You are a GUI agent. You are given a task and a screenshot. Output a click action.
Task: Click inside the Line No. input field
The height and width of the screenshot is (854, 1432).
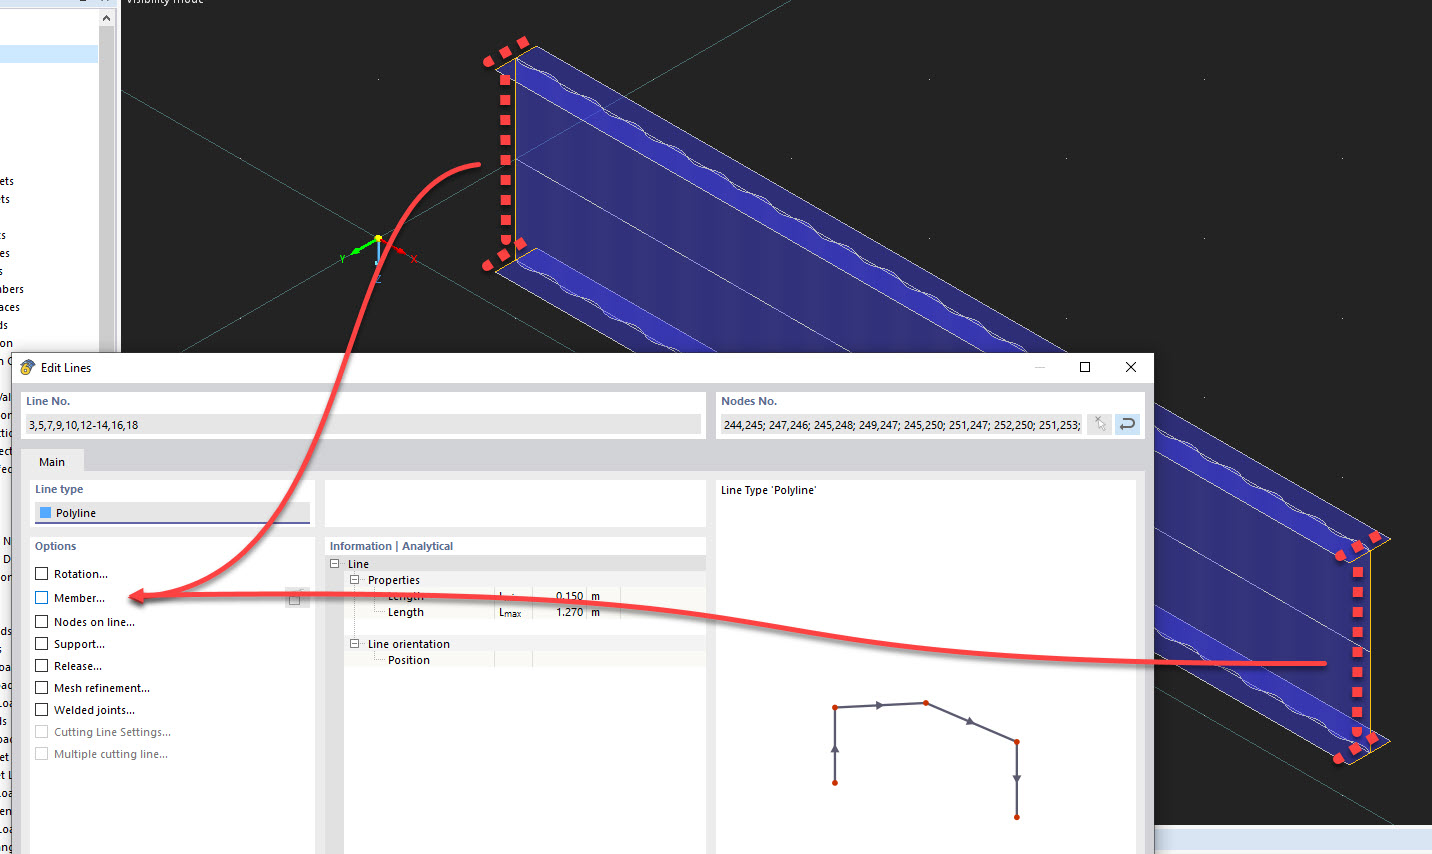pyautogui.click(x=360, y=424)
